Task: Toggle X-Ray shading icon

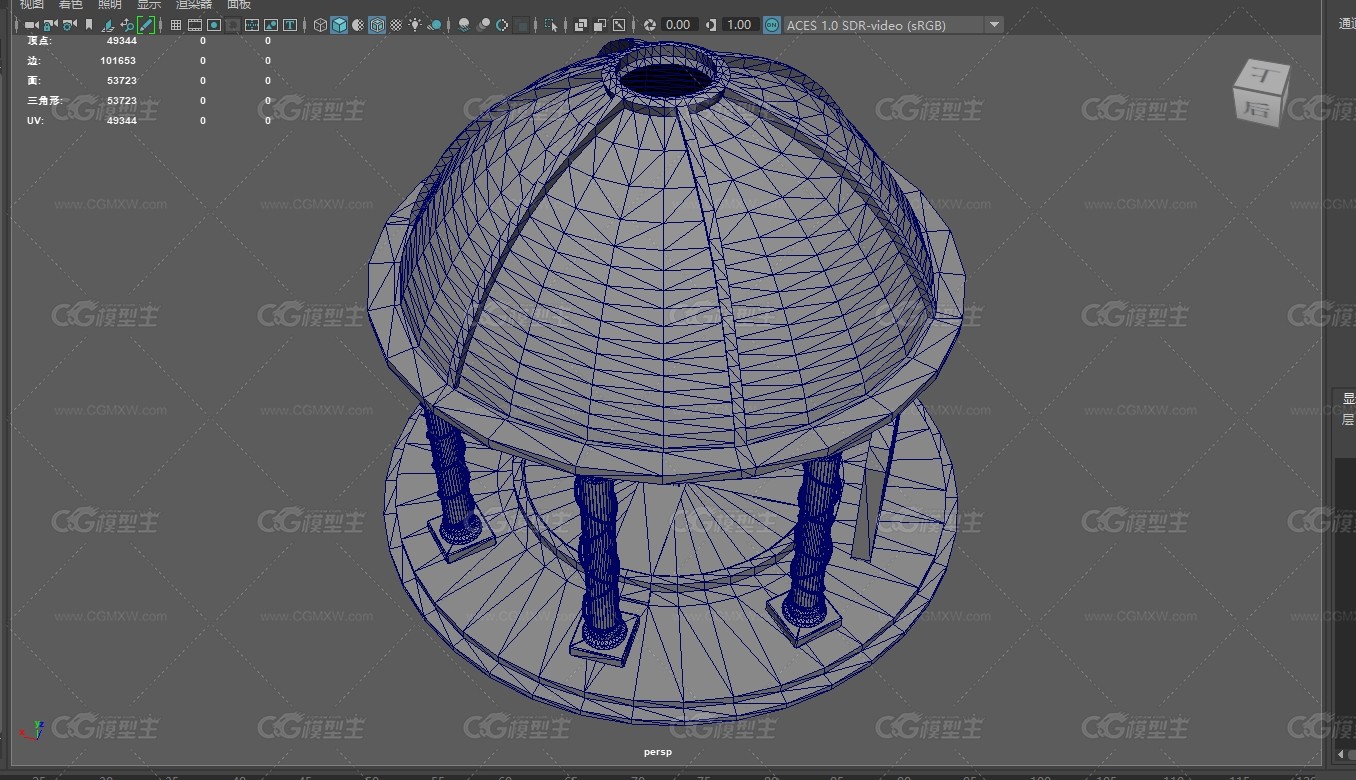Action: click(x=579, y=25)
